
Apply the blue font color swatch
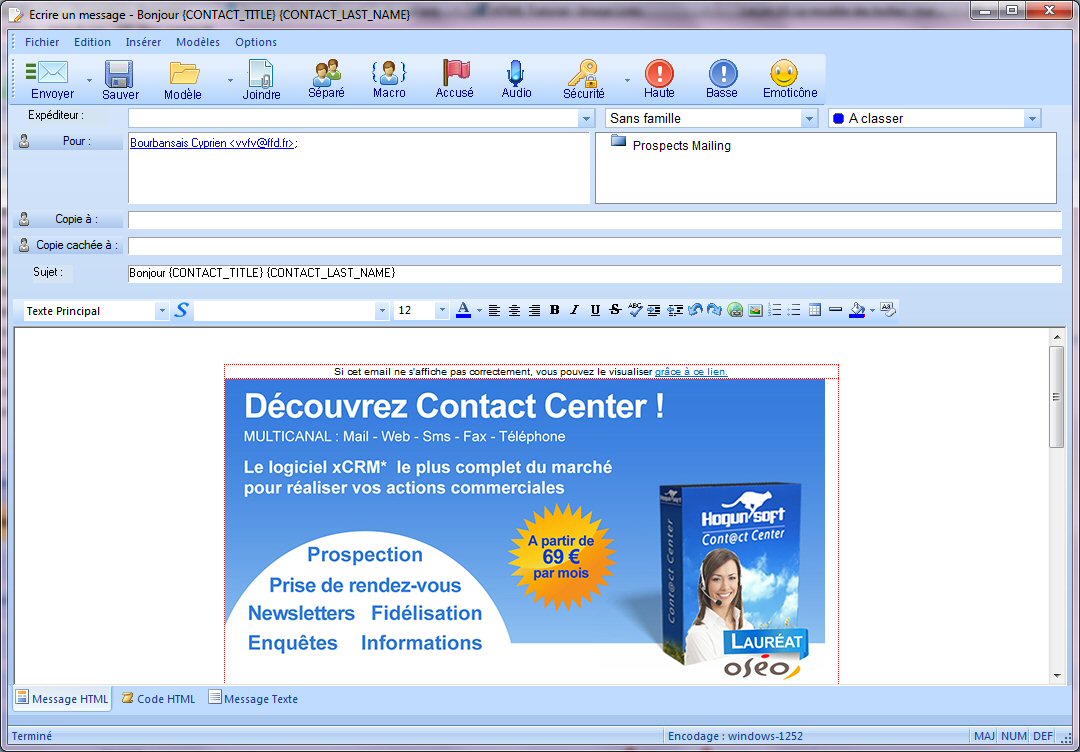[464, 311]
